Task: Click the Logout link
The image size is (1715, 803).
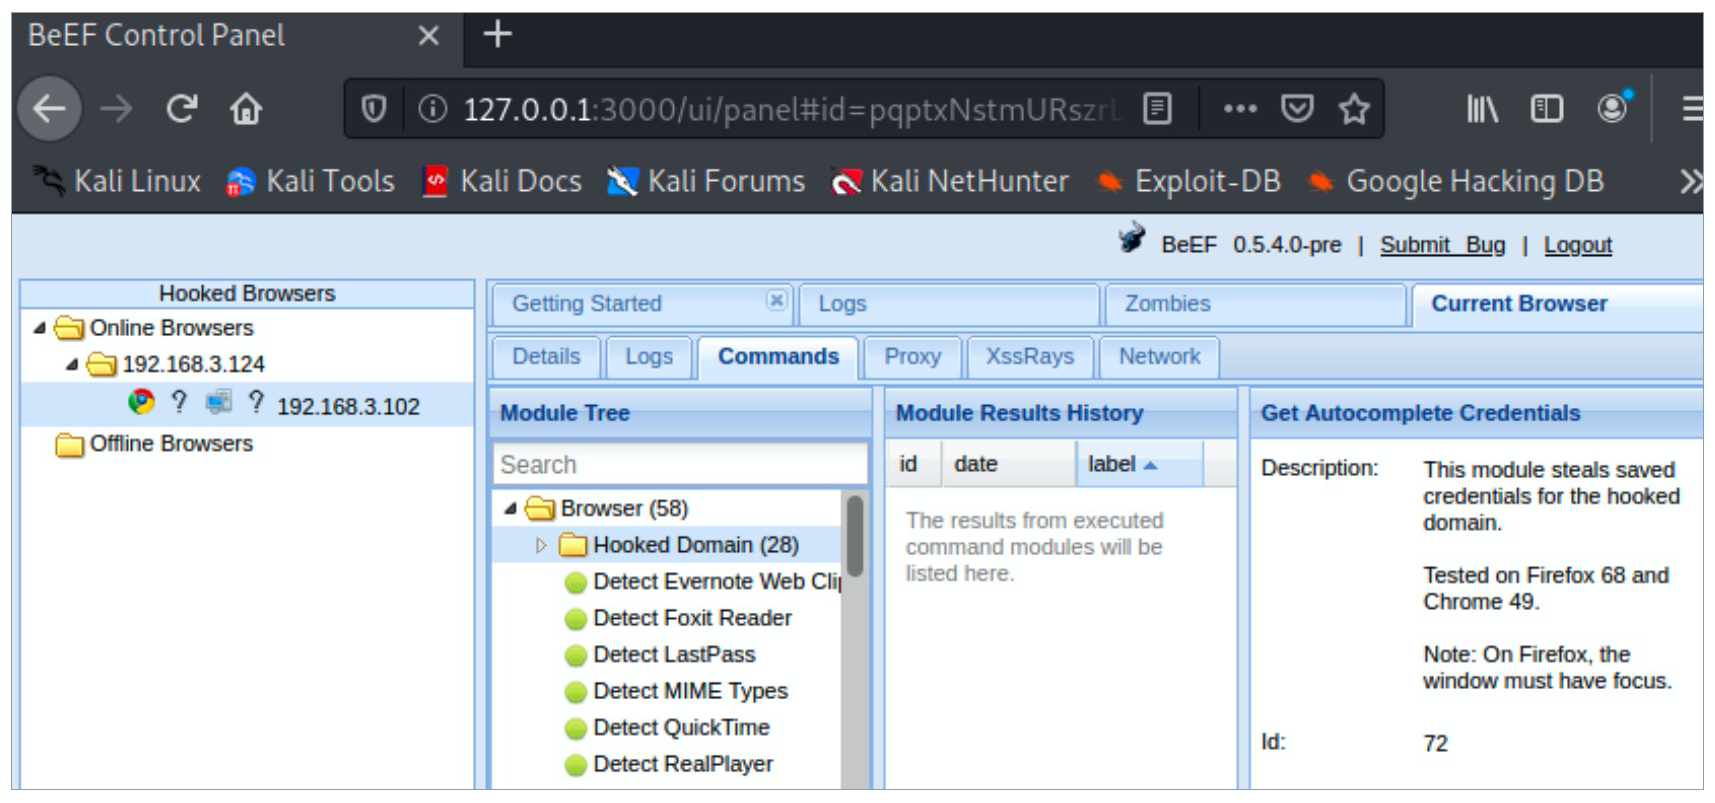Action: point(1577,245)
